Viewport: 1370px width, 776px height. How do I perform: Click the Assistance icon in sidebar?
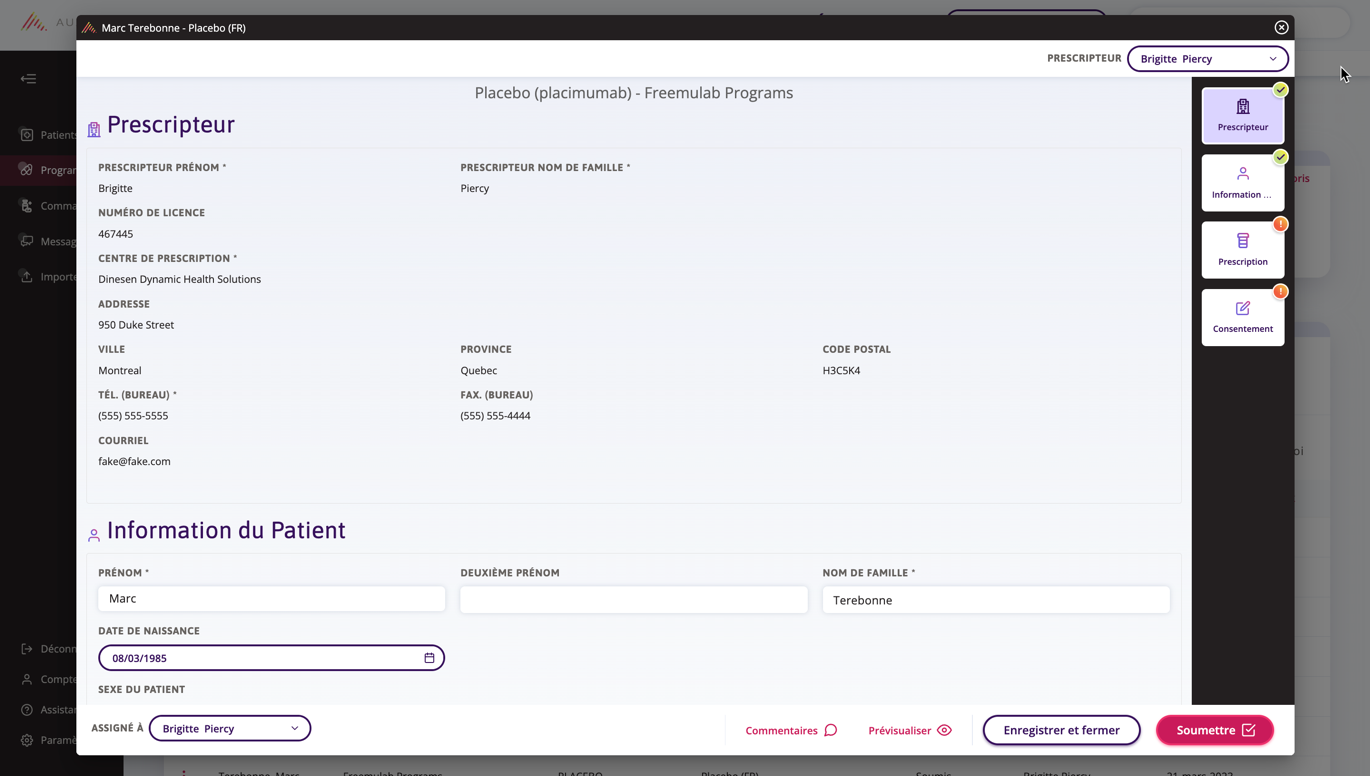27,710
